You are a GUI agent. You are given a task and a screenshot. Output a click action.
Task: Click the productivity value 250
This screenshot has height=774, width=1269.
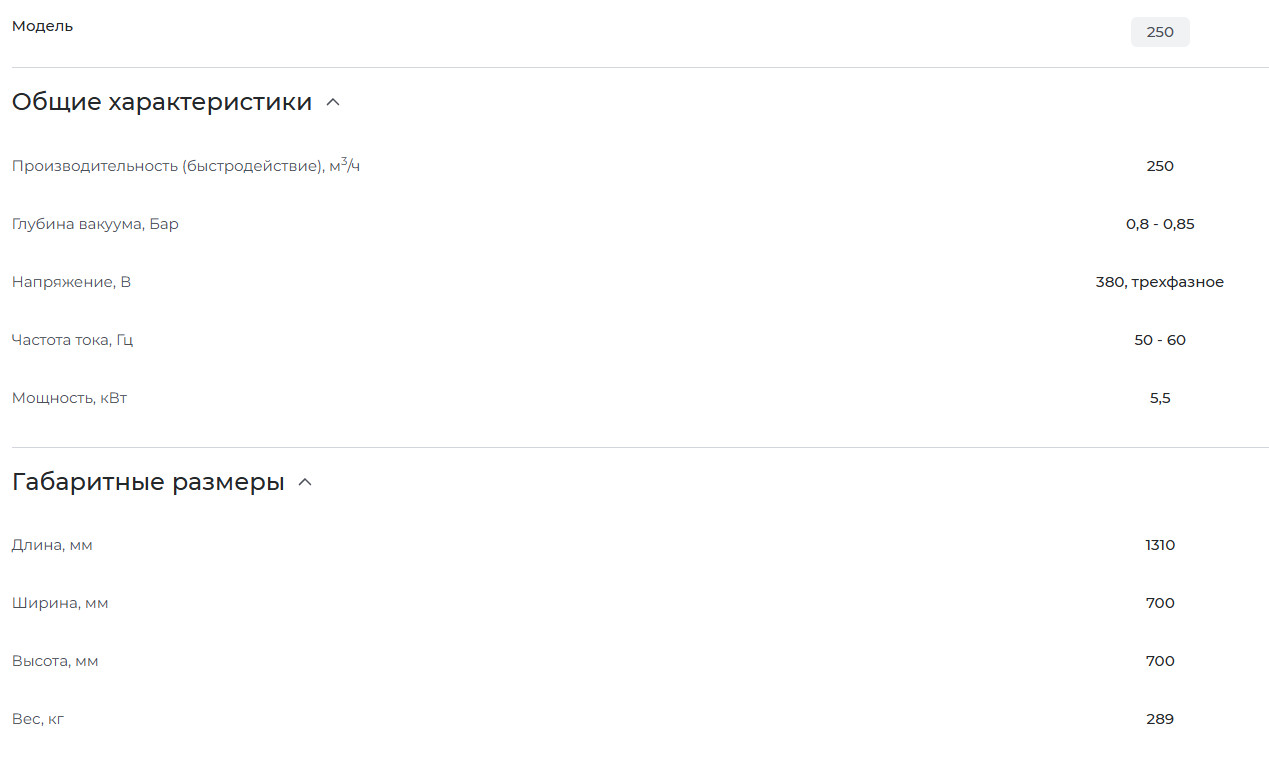pyautogui.click(x=1160, y=166)
